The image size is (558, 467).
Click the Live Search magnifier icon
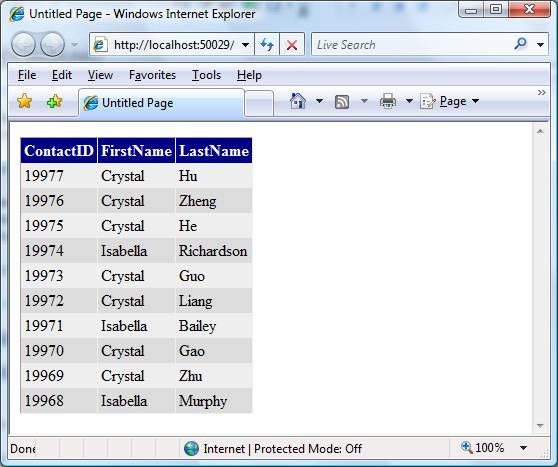(520, 44)
